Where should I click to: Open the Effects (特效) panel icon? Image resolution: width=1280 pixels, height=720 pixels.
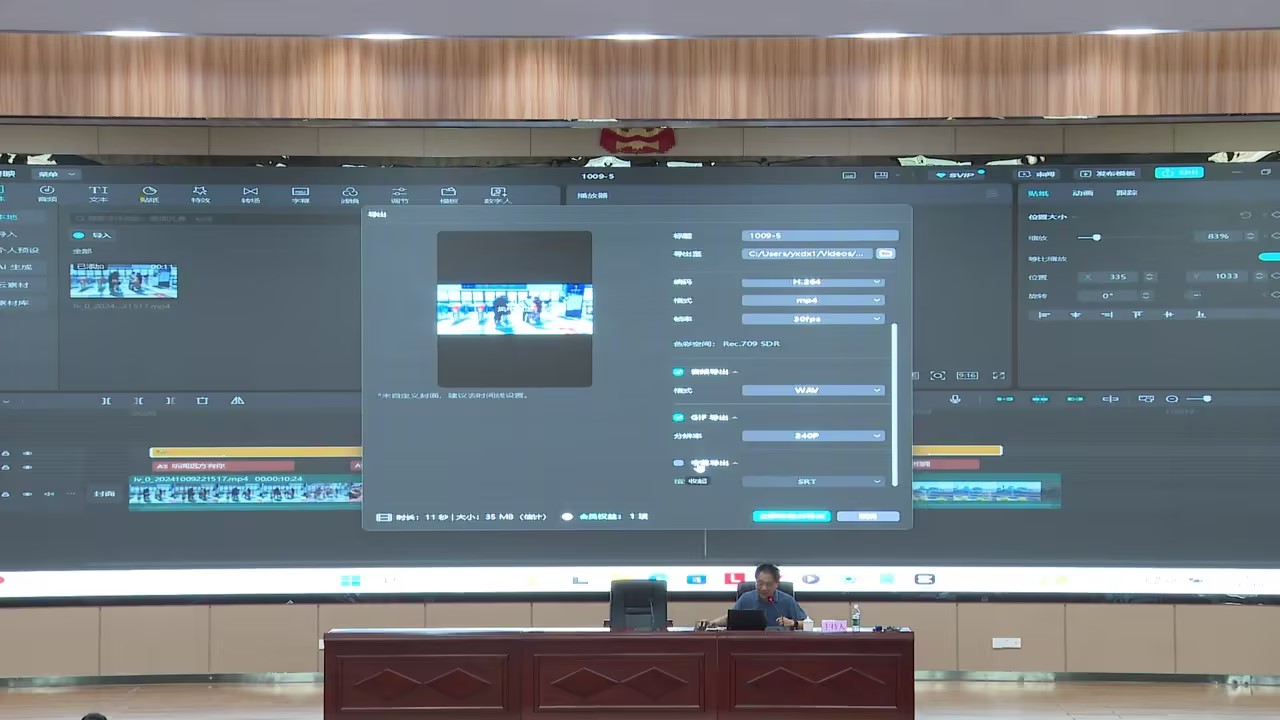[x=200, y=193]
